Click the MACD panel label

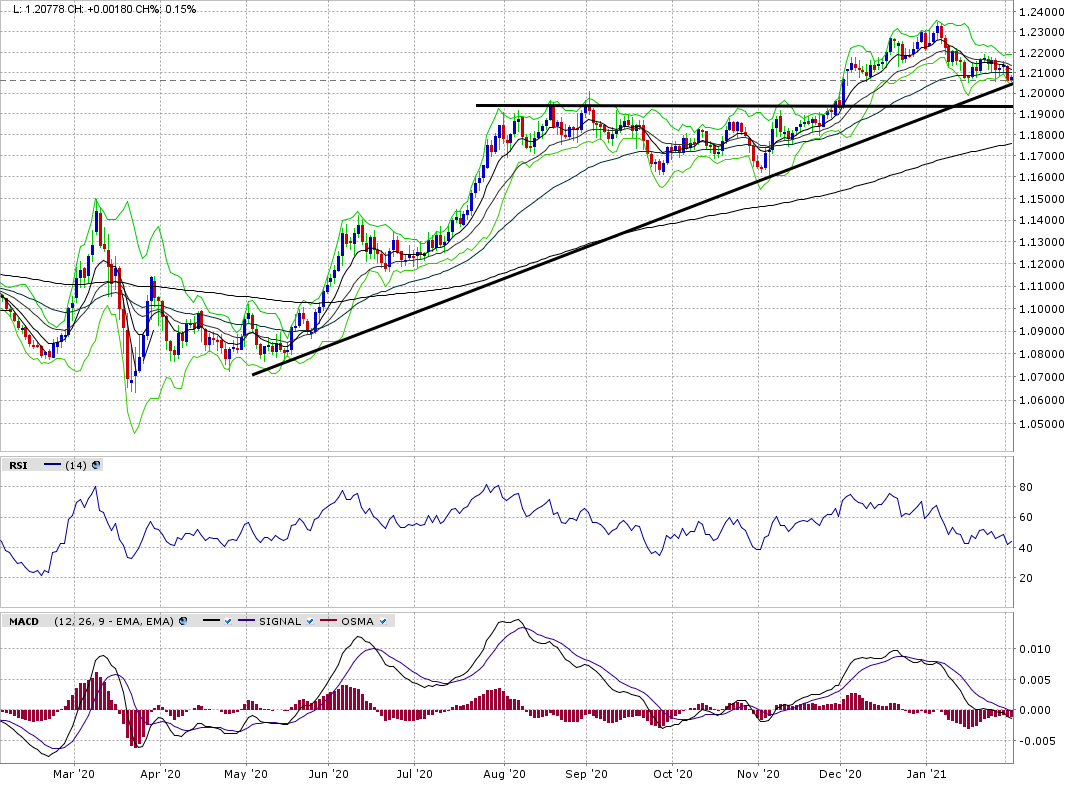point(24,621)
